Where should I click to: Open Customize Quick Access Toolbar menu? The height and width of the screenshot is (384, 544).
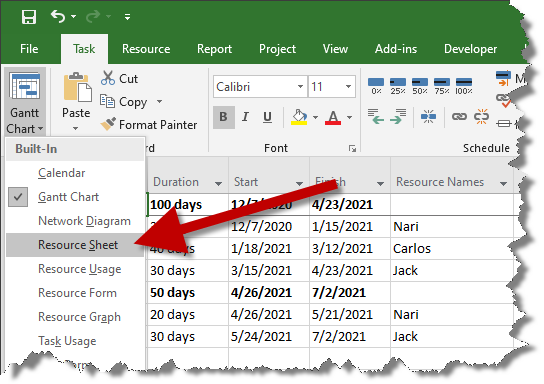click(x=128, y=17)
